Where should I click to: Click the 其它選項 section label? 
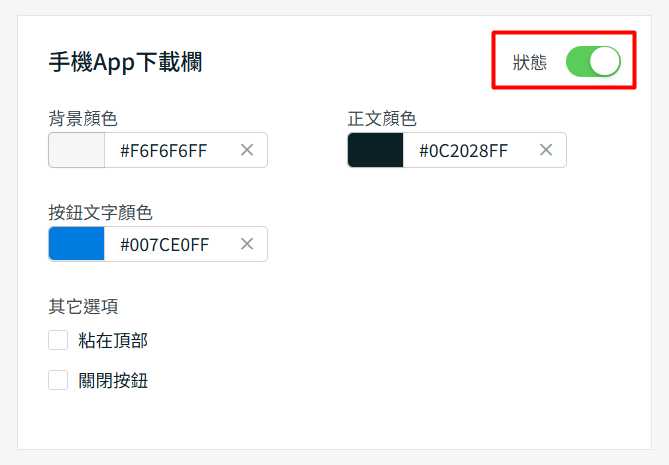click(83, 306)
